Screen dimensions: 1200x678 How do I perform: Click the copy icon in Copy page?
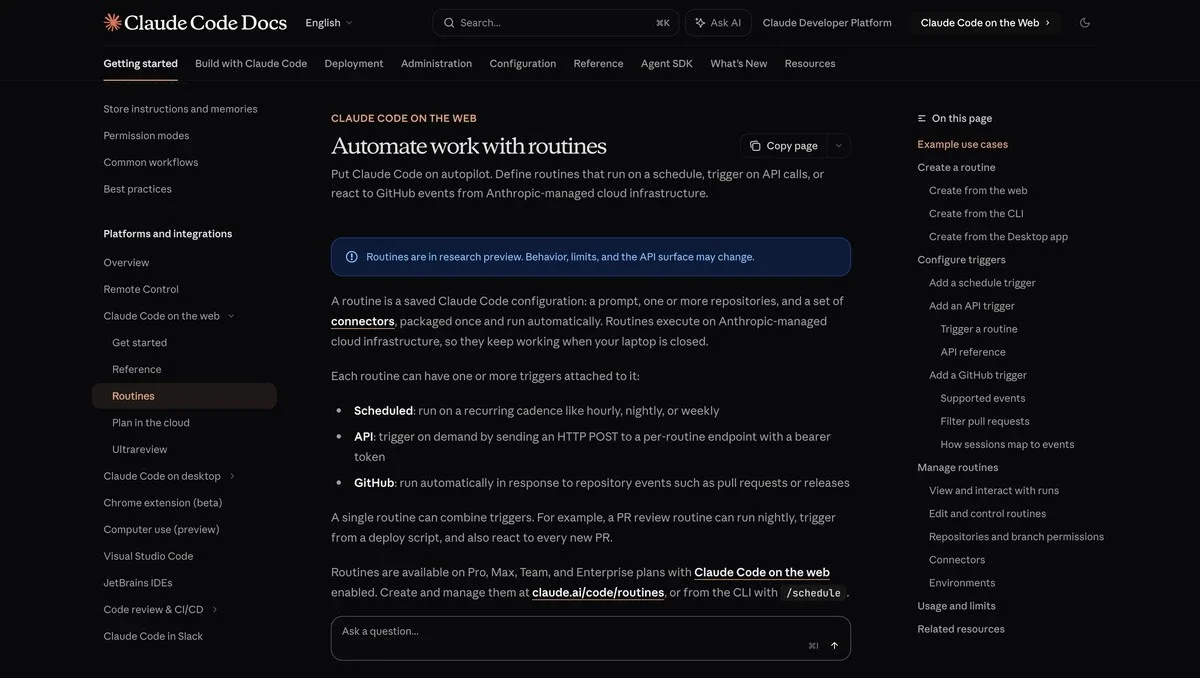click(x=755, y=146)
